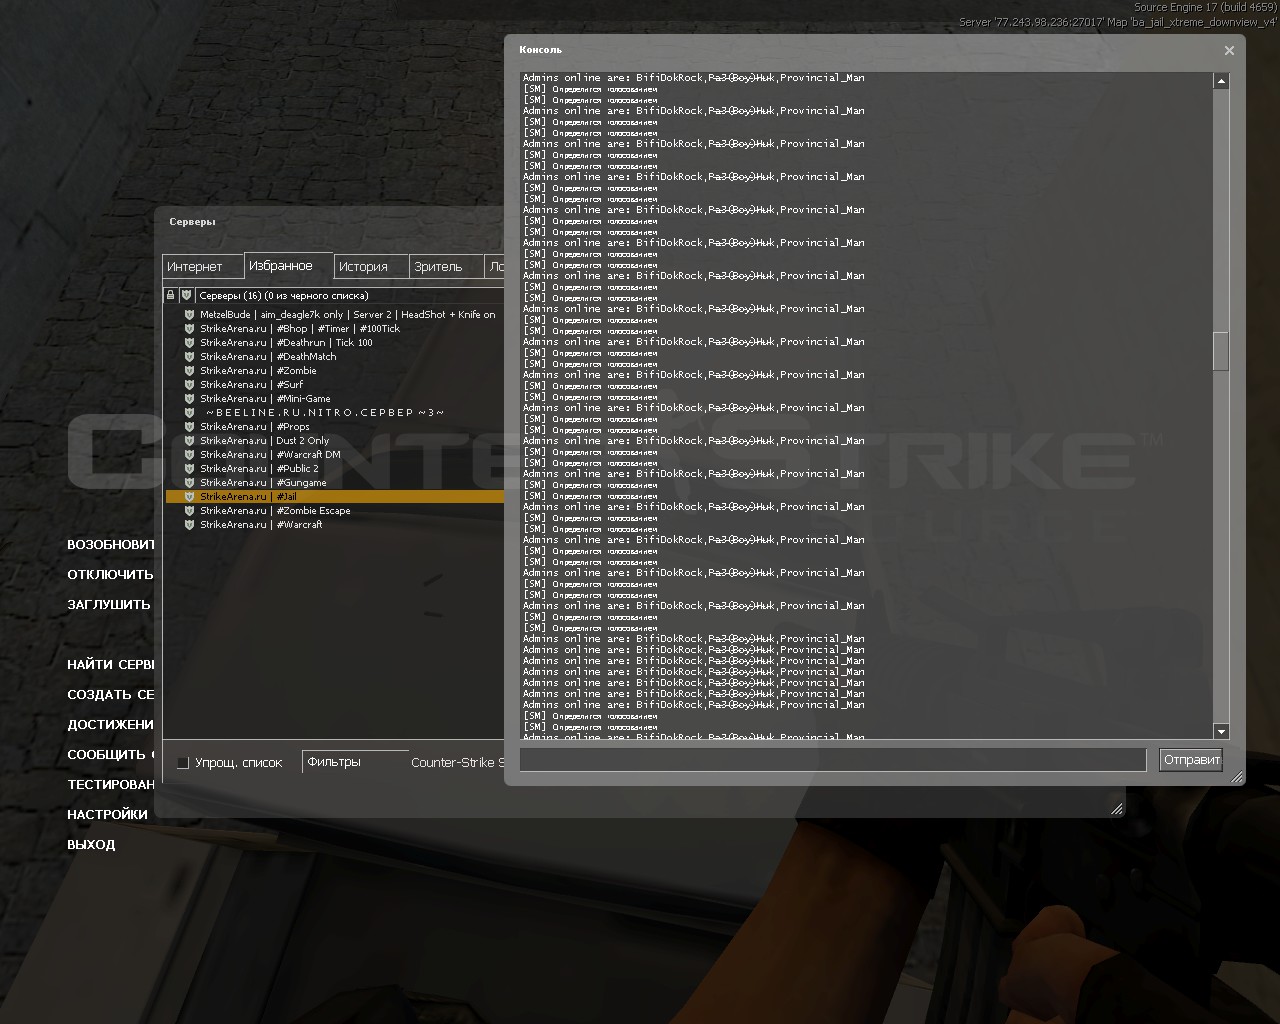Viewport: 1280px width, 1024px height.
Task: Click shield icon of MetzelBude aim_deagle7k server
Action: [x=189, y=315]
